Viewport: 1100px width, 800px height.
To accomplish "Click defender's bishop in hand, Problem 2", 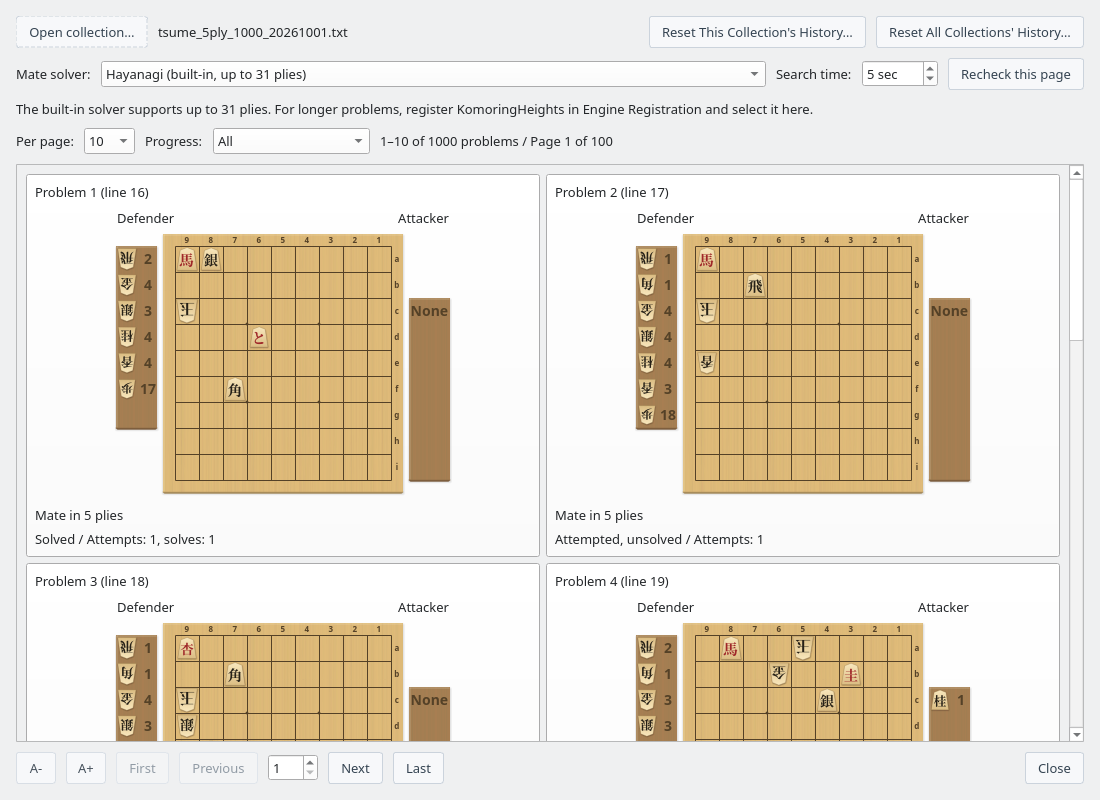I will (647, 285).
